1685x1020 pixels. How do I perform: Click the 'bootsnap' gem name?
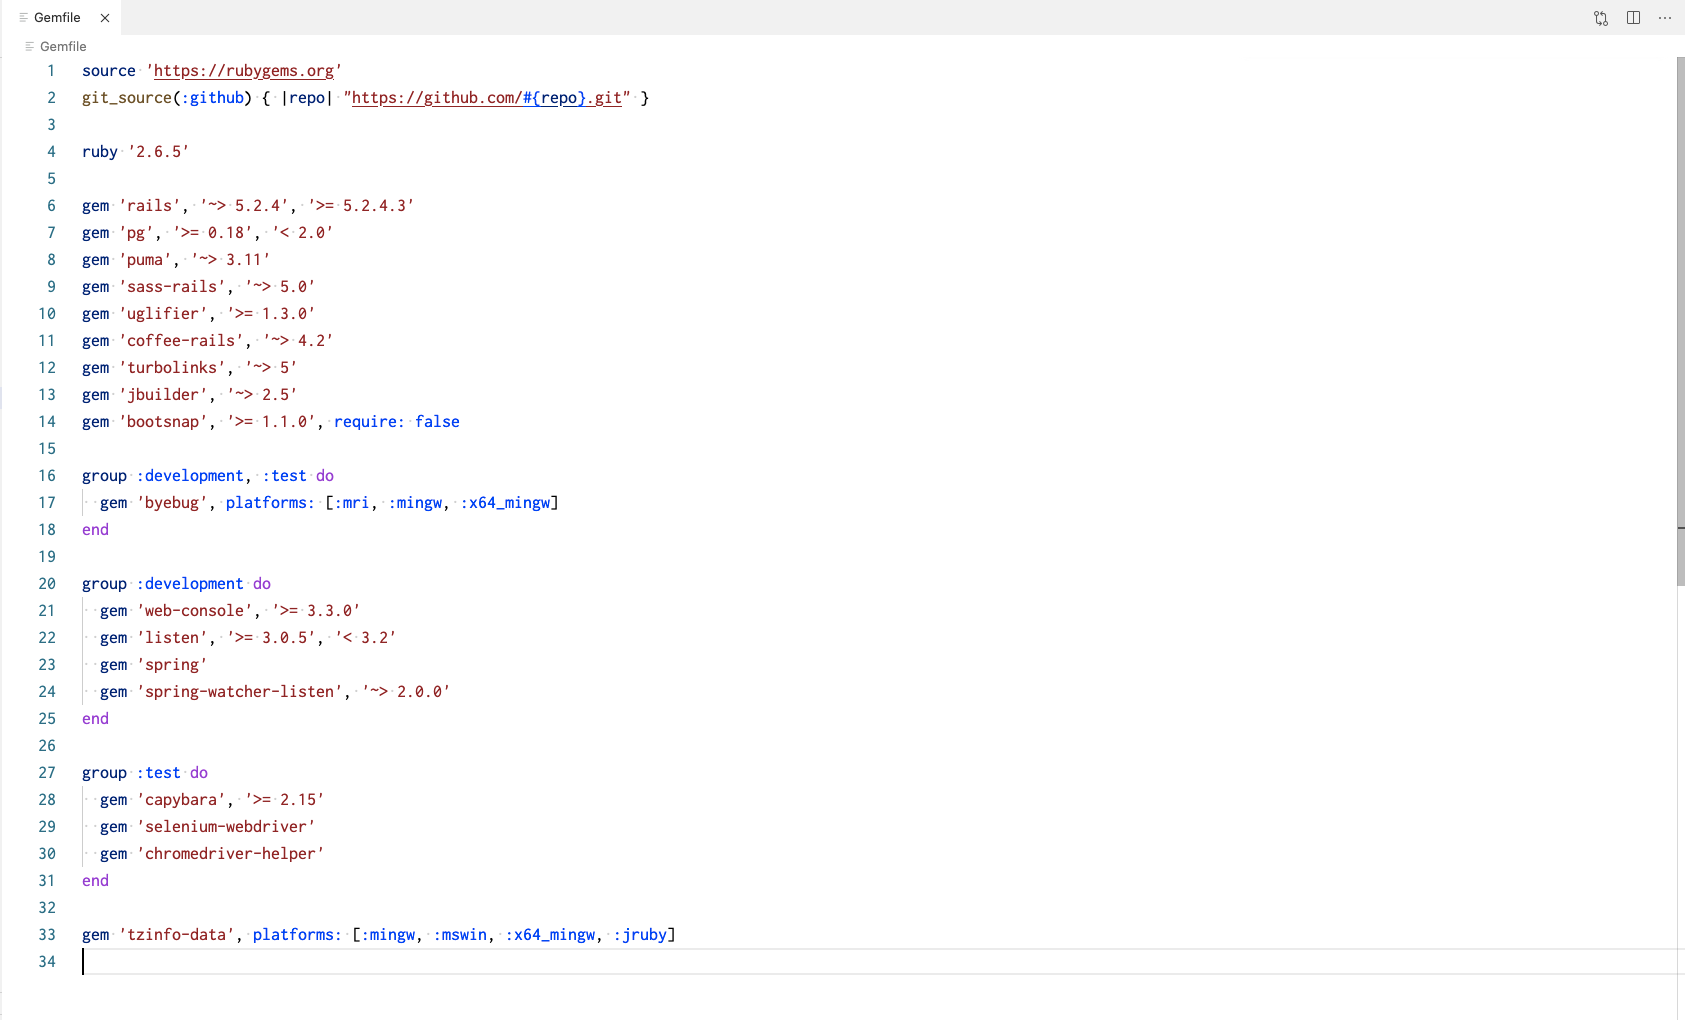(x=164, y=422)
